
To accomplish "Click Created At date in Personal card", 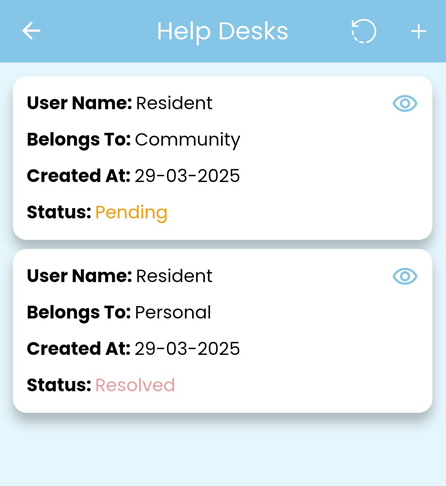I will coord(187,349).
